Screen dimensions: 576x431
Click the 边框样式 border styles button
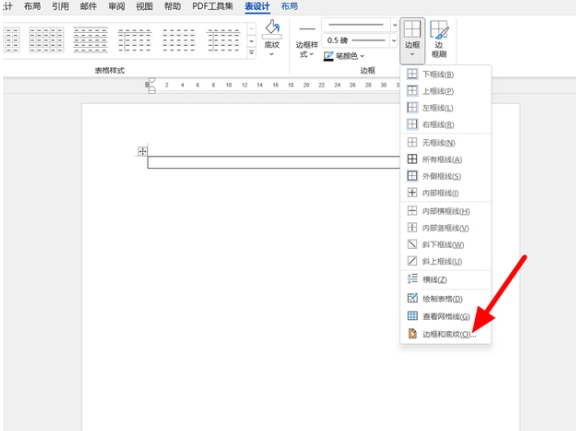coord(306,41)
